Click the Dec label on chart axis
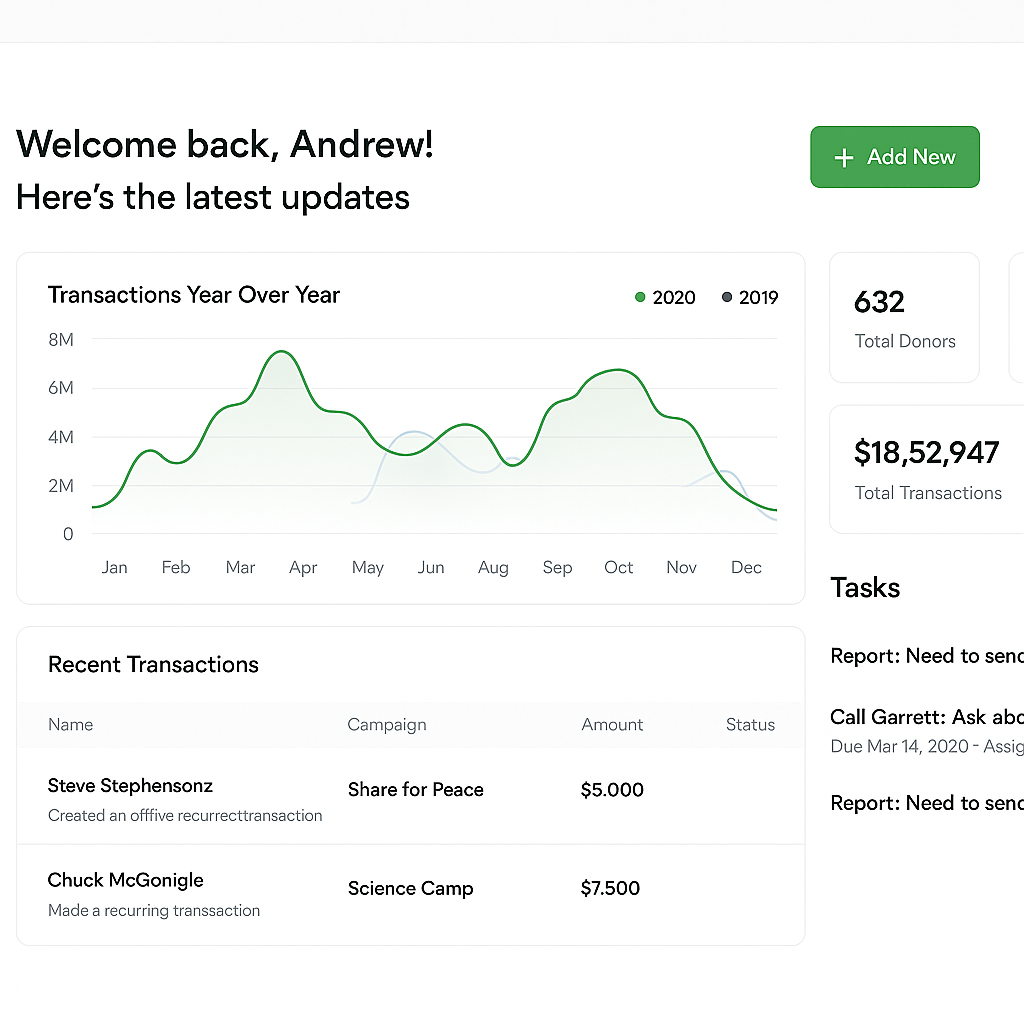Image resolution: width=1024 pixels, height=1024 pixels. click(746, 568)
